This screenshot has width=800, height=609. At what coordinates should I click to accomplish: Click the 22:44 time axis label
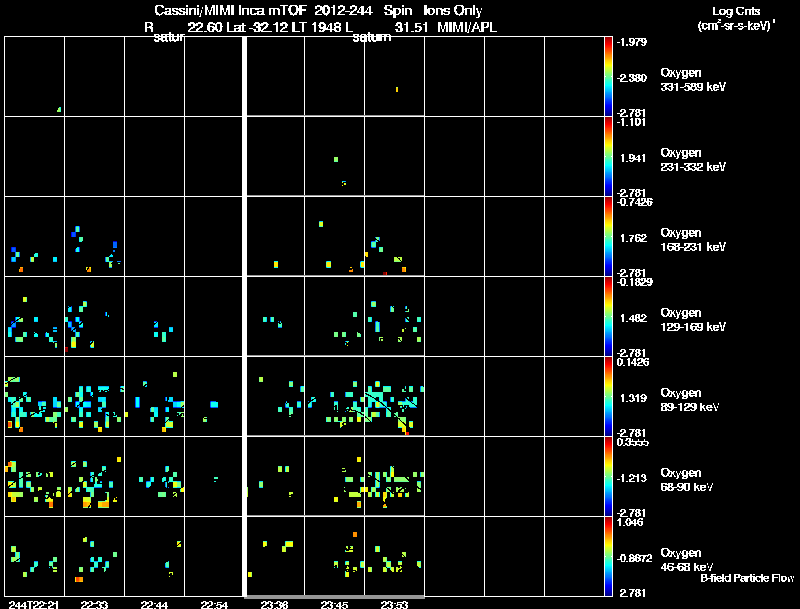point(154,604)
